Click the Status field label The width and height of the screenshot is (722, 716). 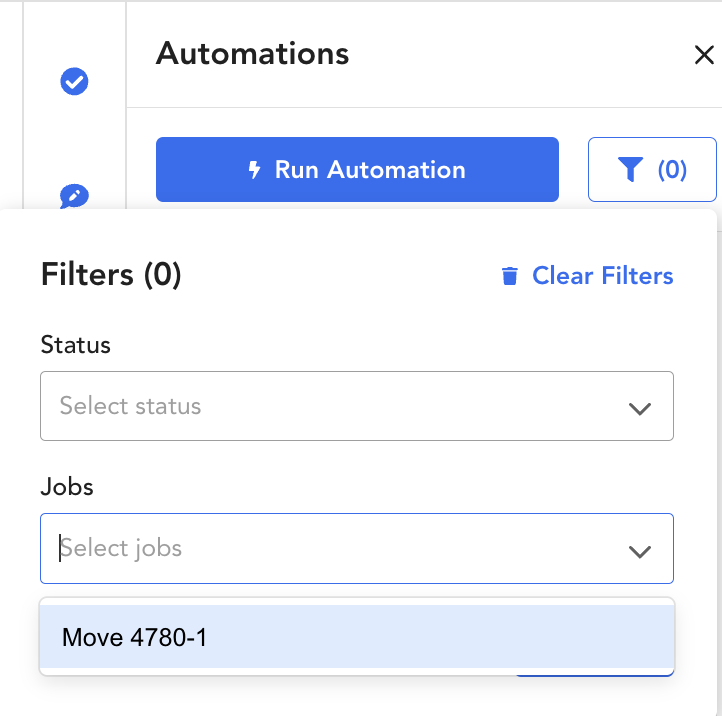(76, 345)
